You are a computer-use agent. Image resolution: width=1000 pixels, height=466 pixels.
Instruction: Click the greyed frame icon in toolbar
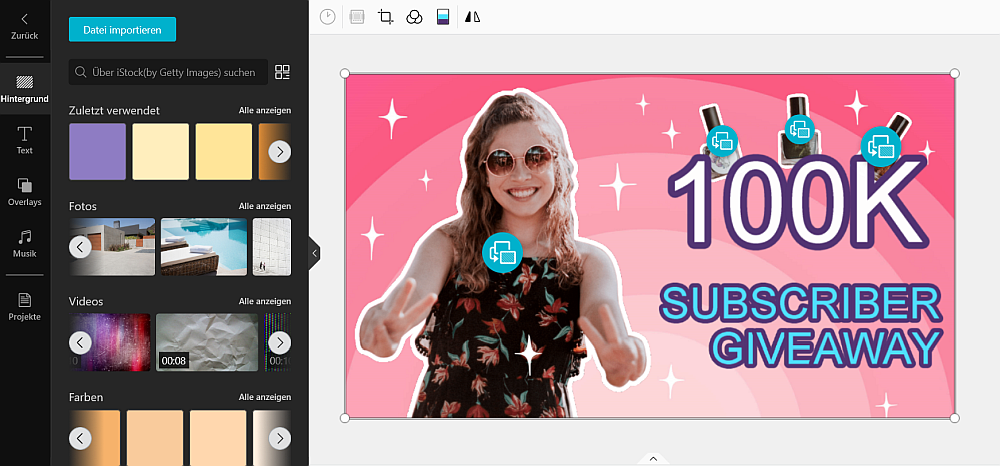point(357,17)
